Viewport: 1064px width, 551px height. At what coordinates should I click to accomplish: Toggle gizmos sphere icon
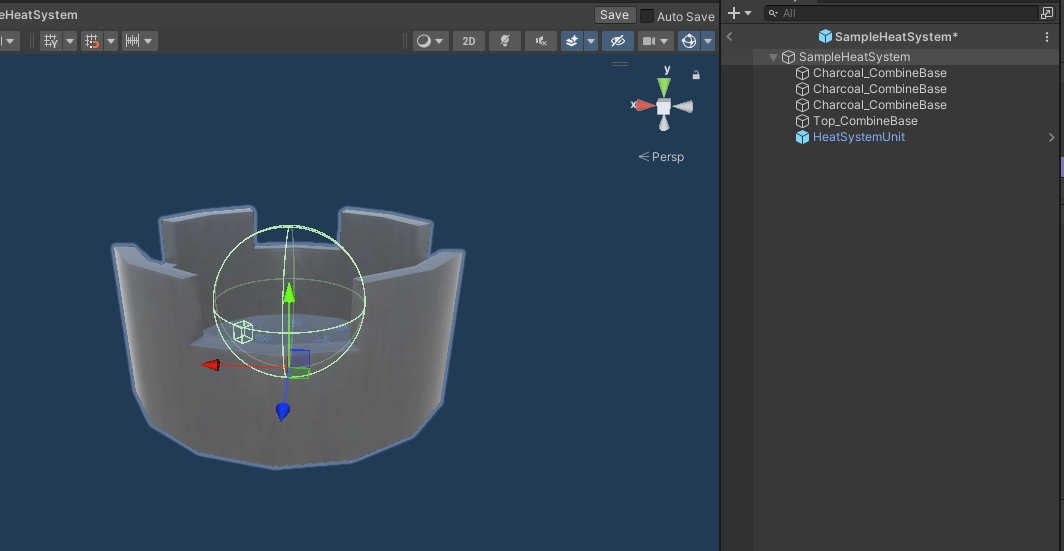pyautogui.click(x=689, y=41)
